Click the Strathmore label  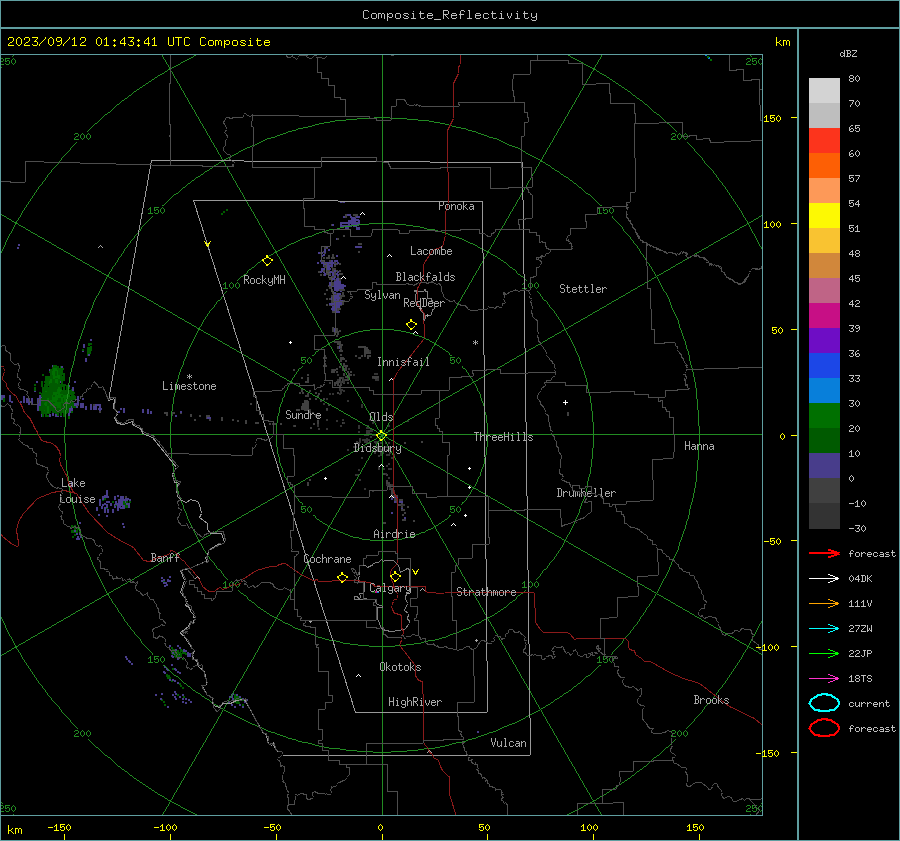[x=486, y=592]
